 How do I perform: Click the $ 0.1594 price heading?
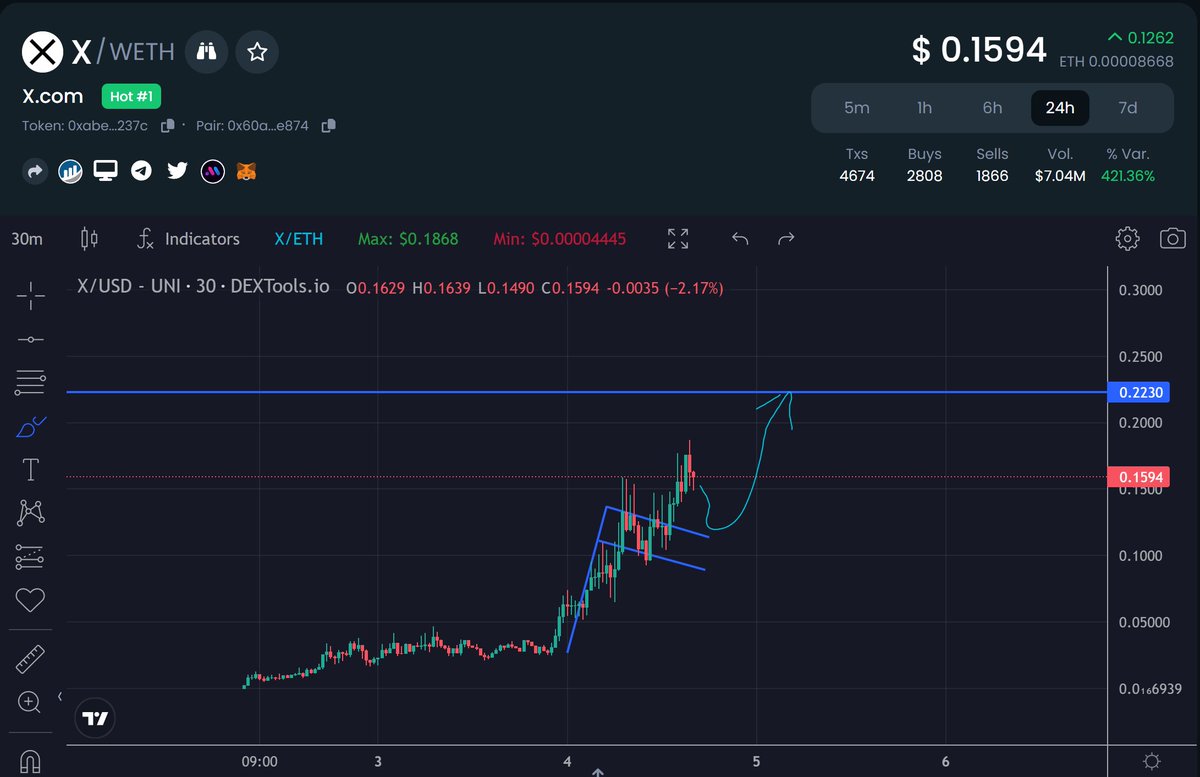979,49
